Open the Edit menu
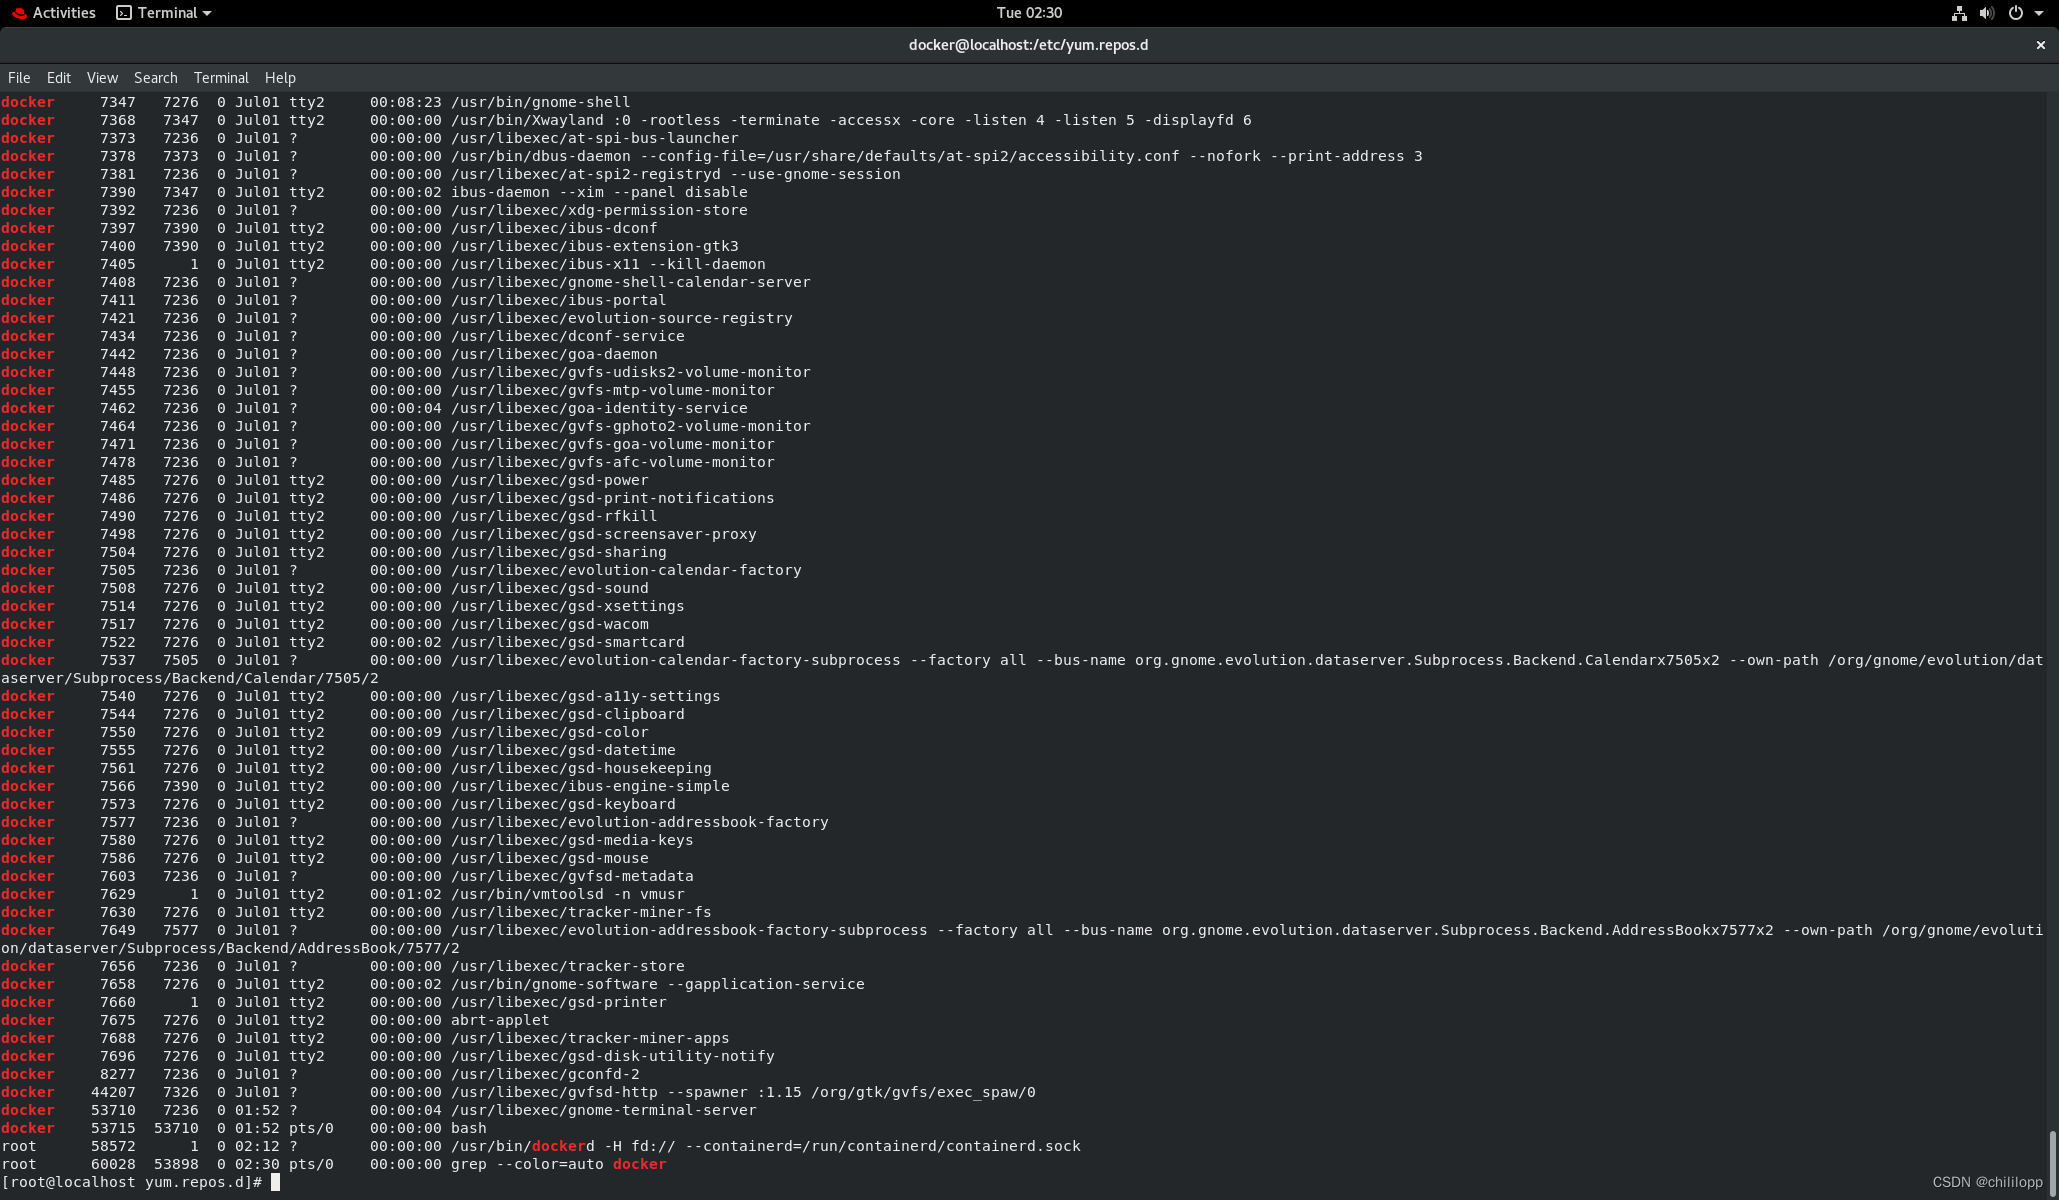The image size is (2059, 1200). (58, 77)
